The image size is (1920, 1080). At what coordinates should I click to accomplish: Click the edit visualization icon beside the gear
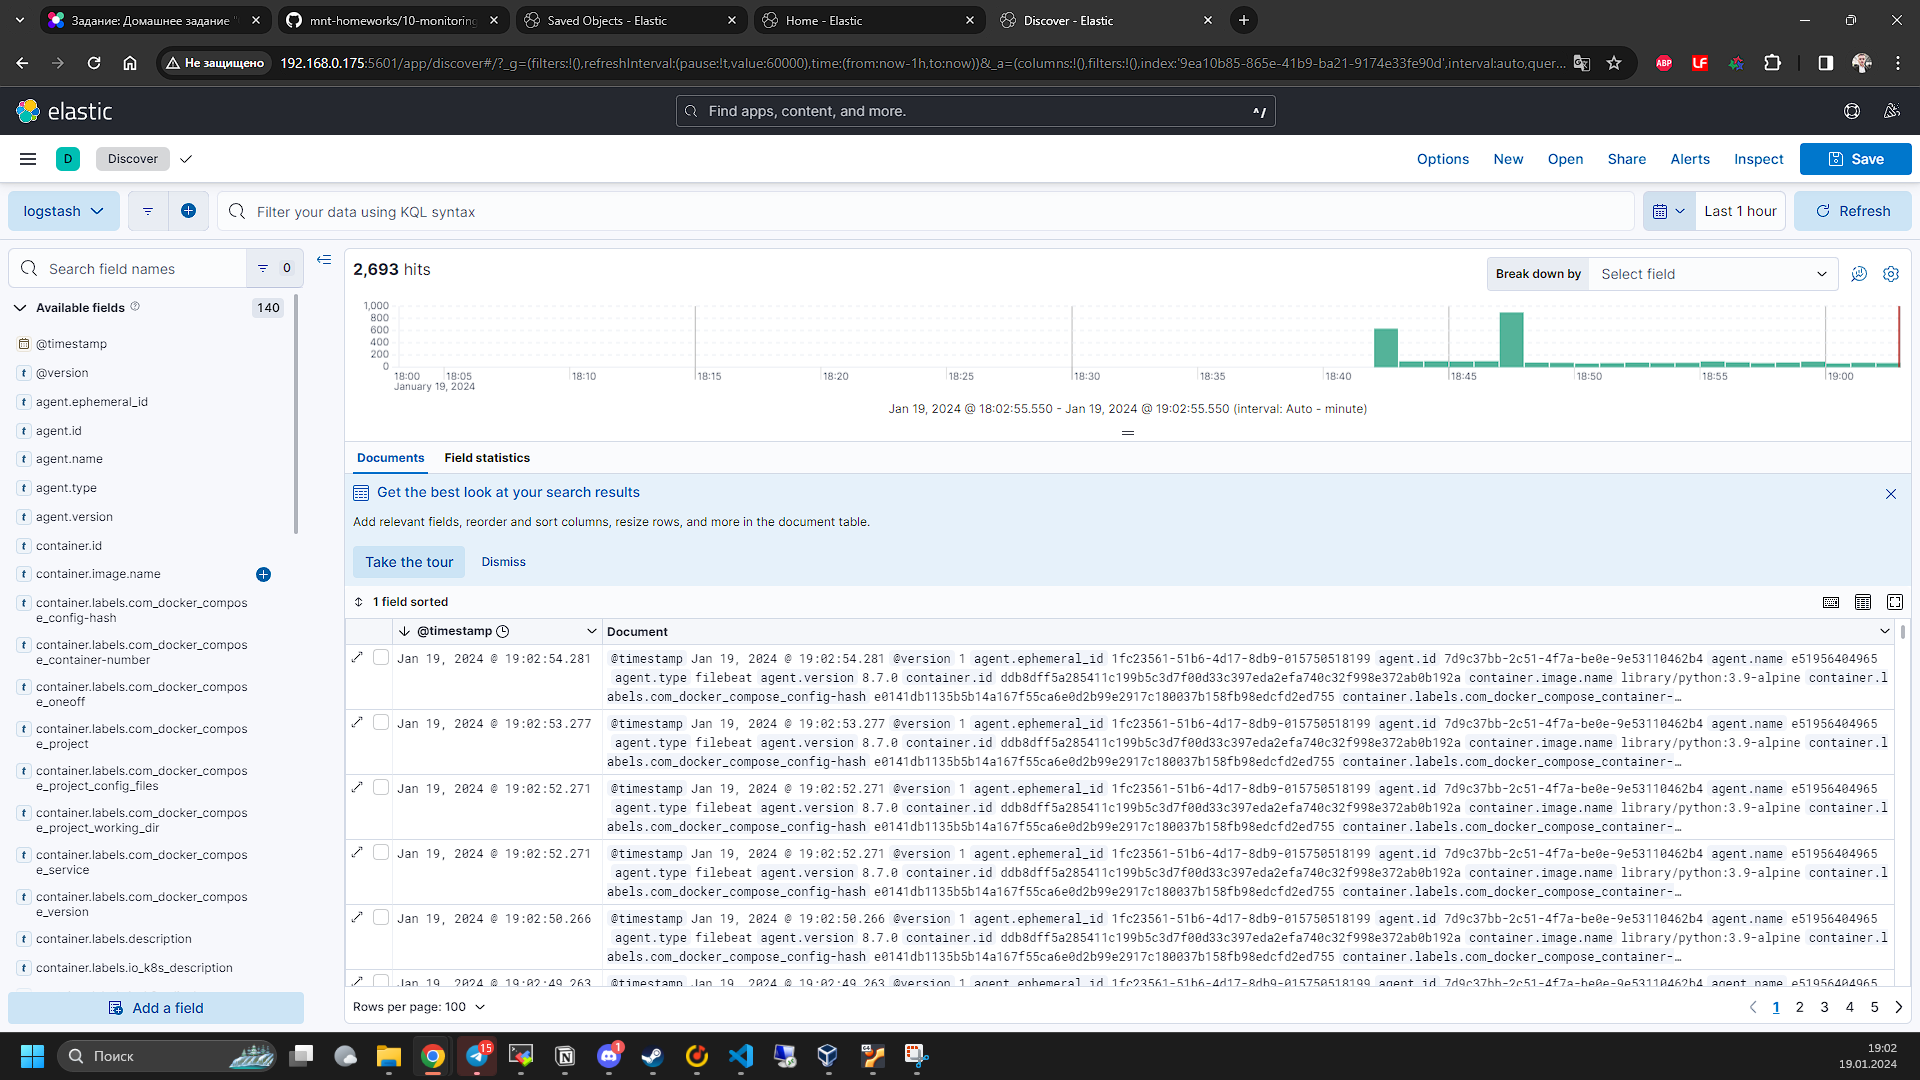[1859, 274]
